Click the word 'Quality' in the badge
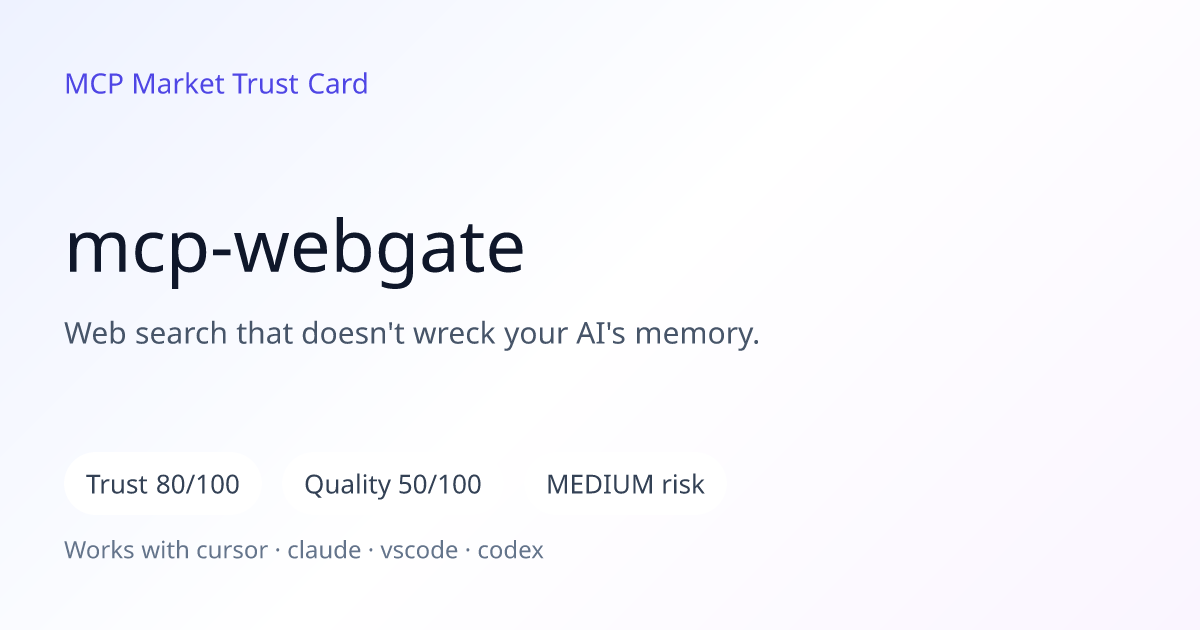 click(347, 486)
